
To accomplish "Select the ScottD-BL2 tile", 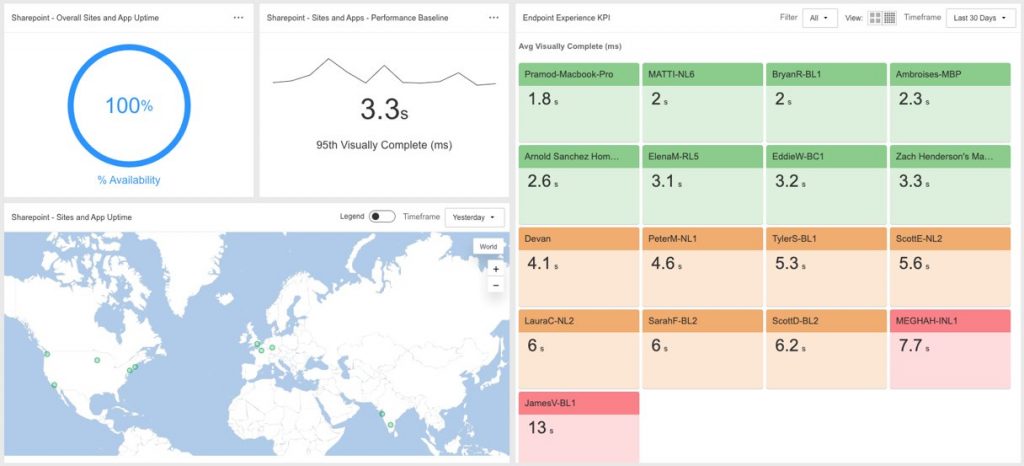I will coord(826,349).
